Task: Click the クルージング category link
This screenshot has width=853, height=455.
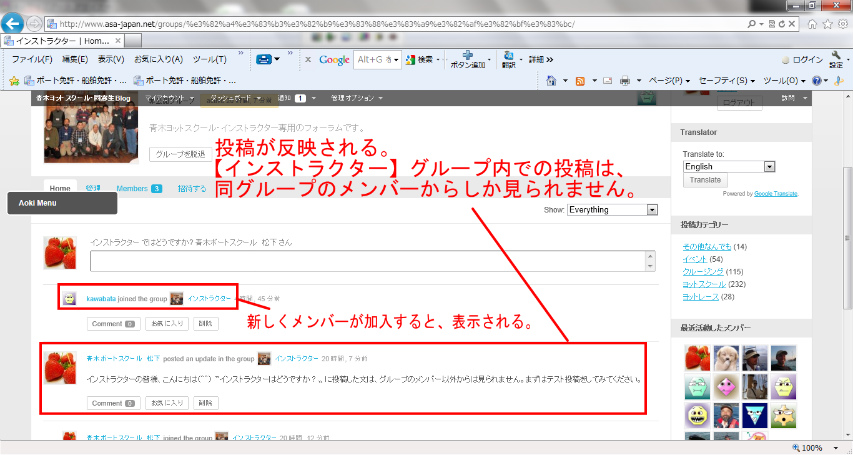Action: click(x=703, y=272)
